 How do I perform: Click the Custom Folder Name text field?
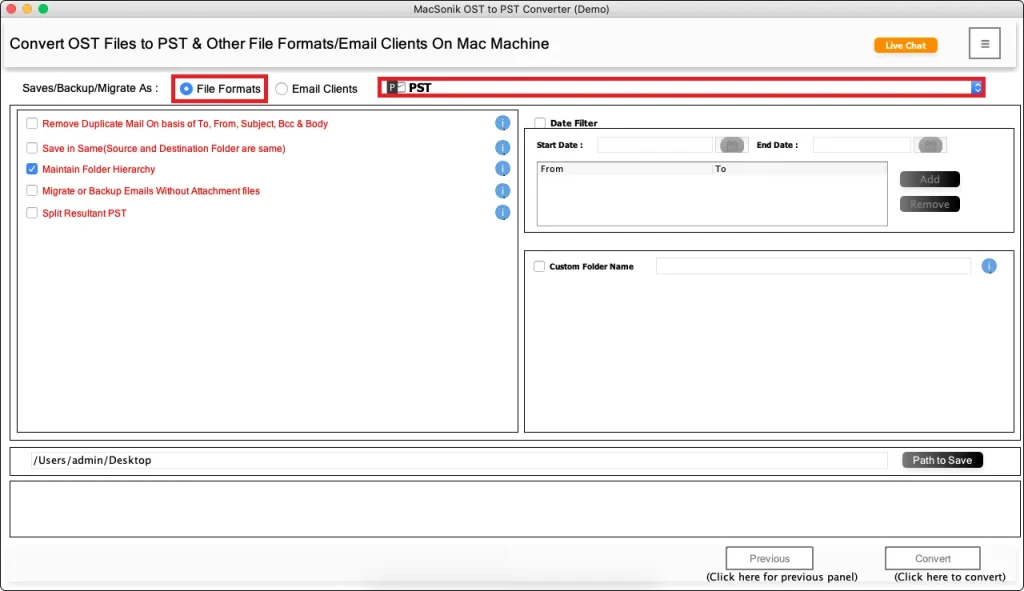pyautogui.click(x=813, y=266)
